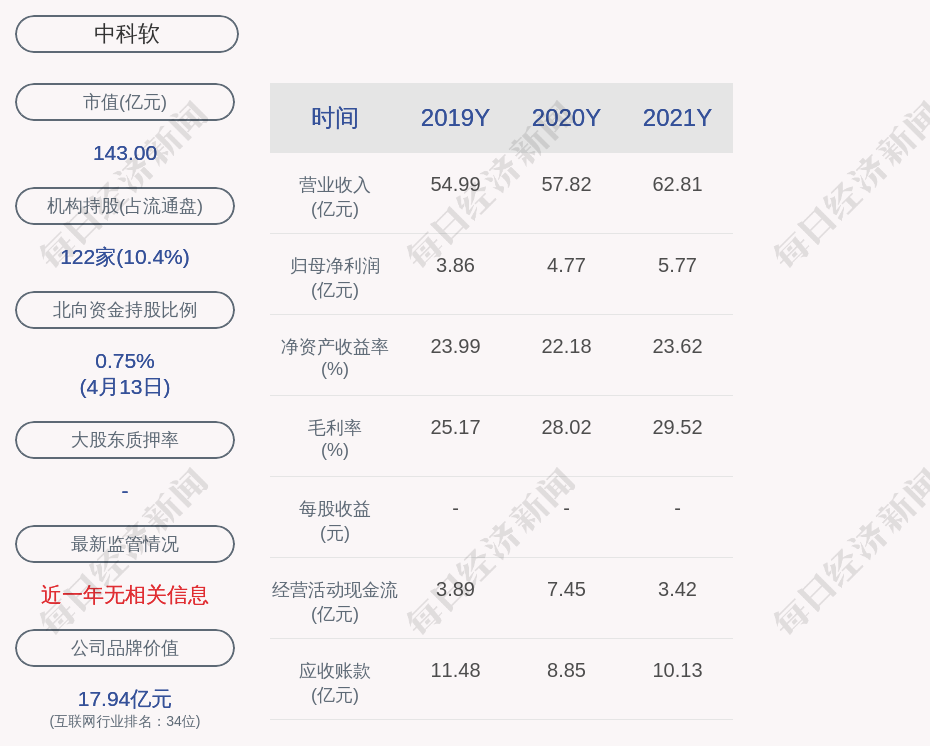Click the 经营活动现金流(亿元) row label
Viewport: 930px width, 746px height.
coord(335,602)
